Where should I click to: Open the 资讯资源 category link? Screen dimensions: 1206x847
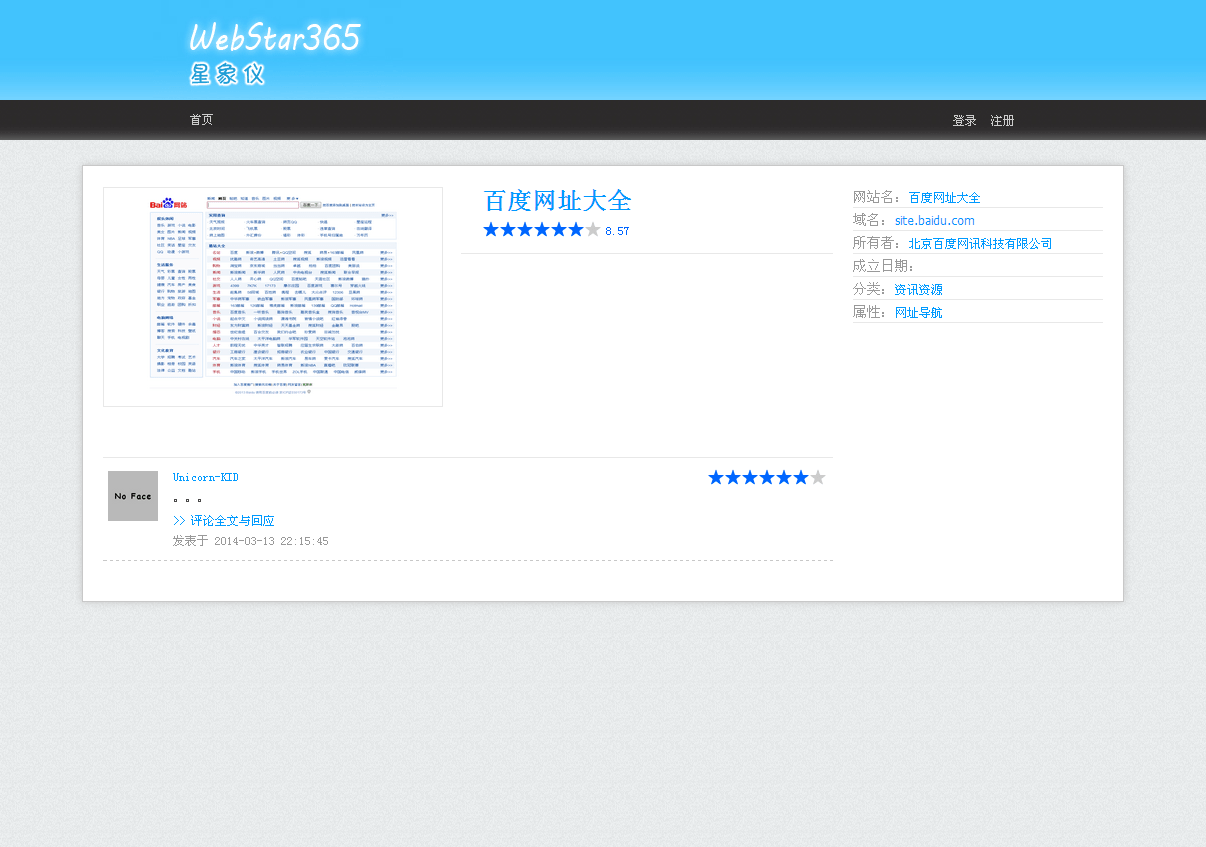click(918, 290)
